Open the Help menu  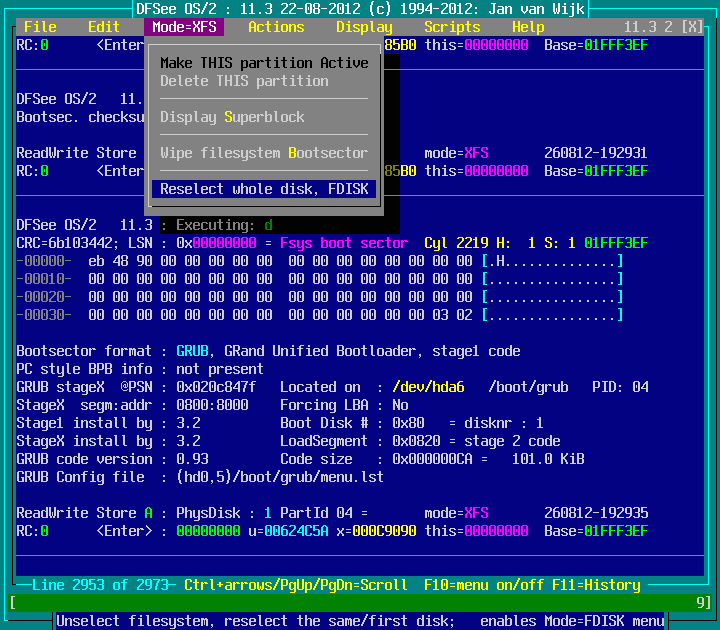[528, 27]
